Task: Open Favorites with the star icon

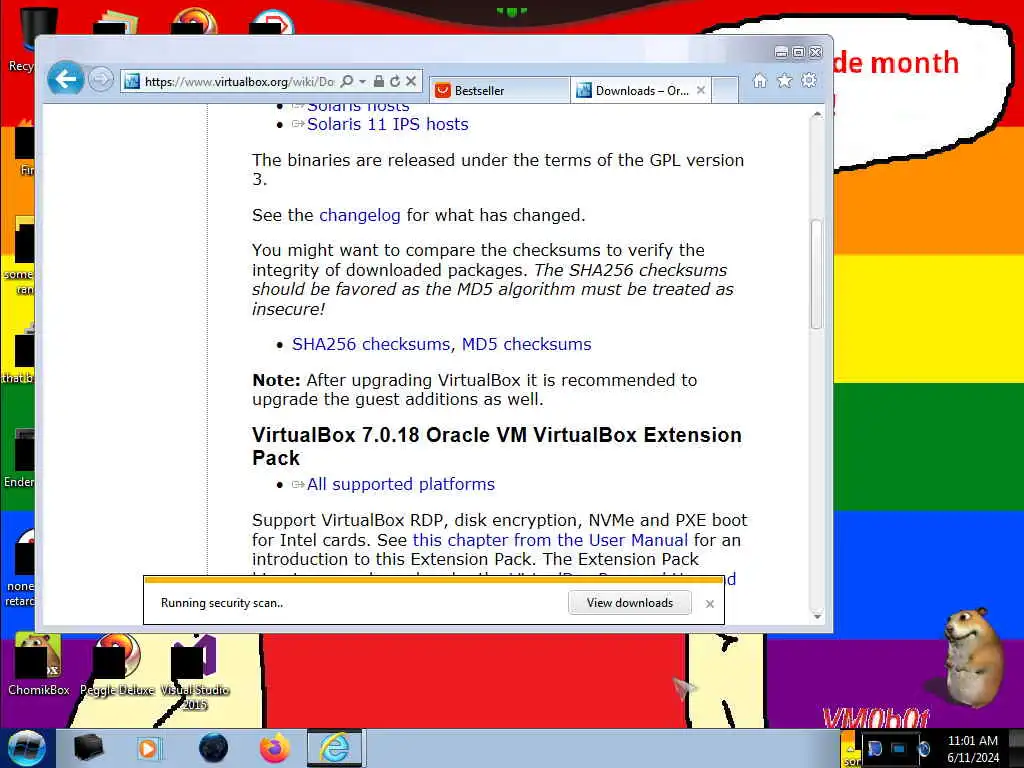Action: tap(784, 80)
